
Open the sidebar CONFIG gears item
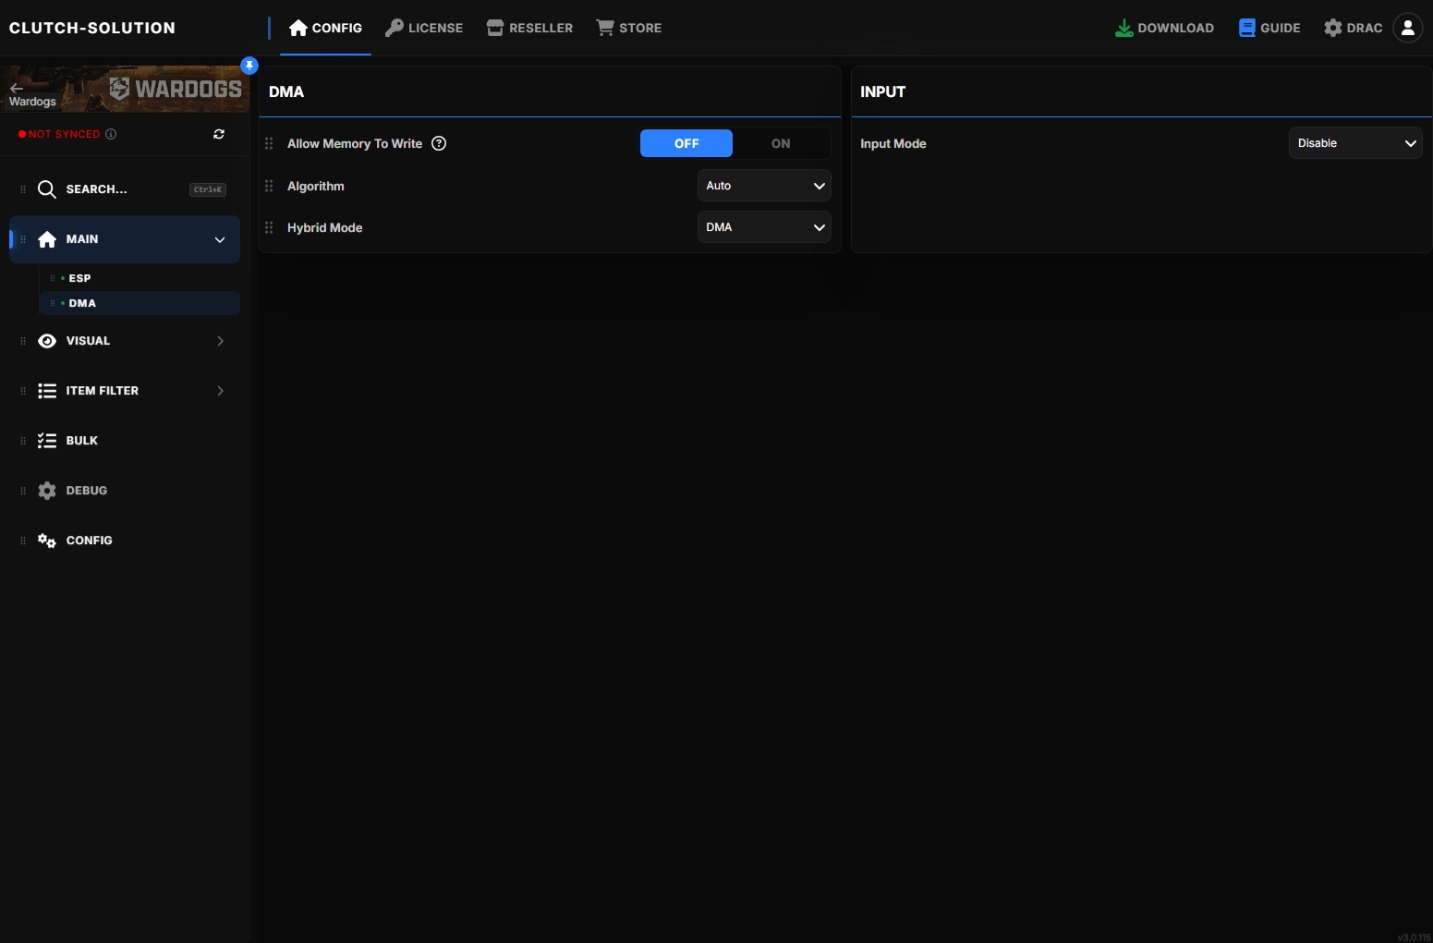pos(124,541)
